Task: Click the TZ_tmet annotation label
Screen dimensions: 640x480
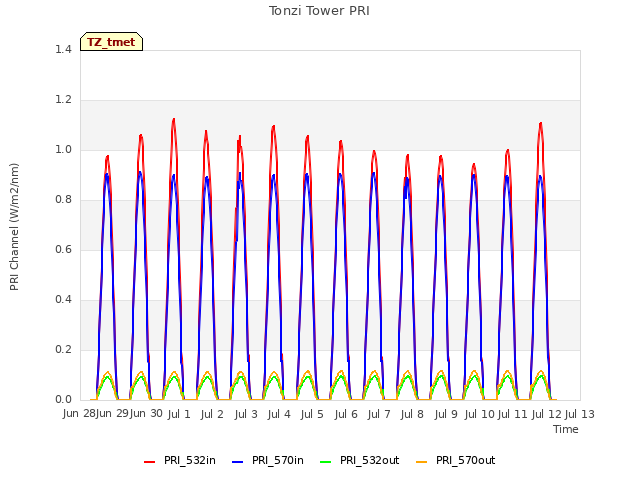Action: pyautogui.click(x=111, y=42)
